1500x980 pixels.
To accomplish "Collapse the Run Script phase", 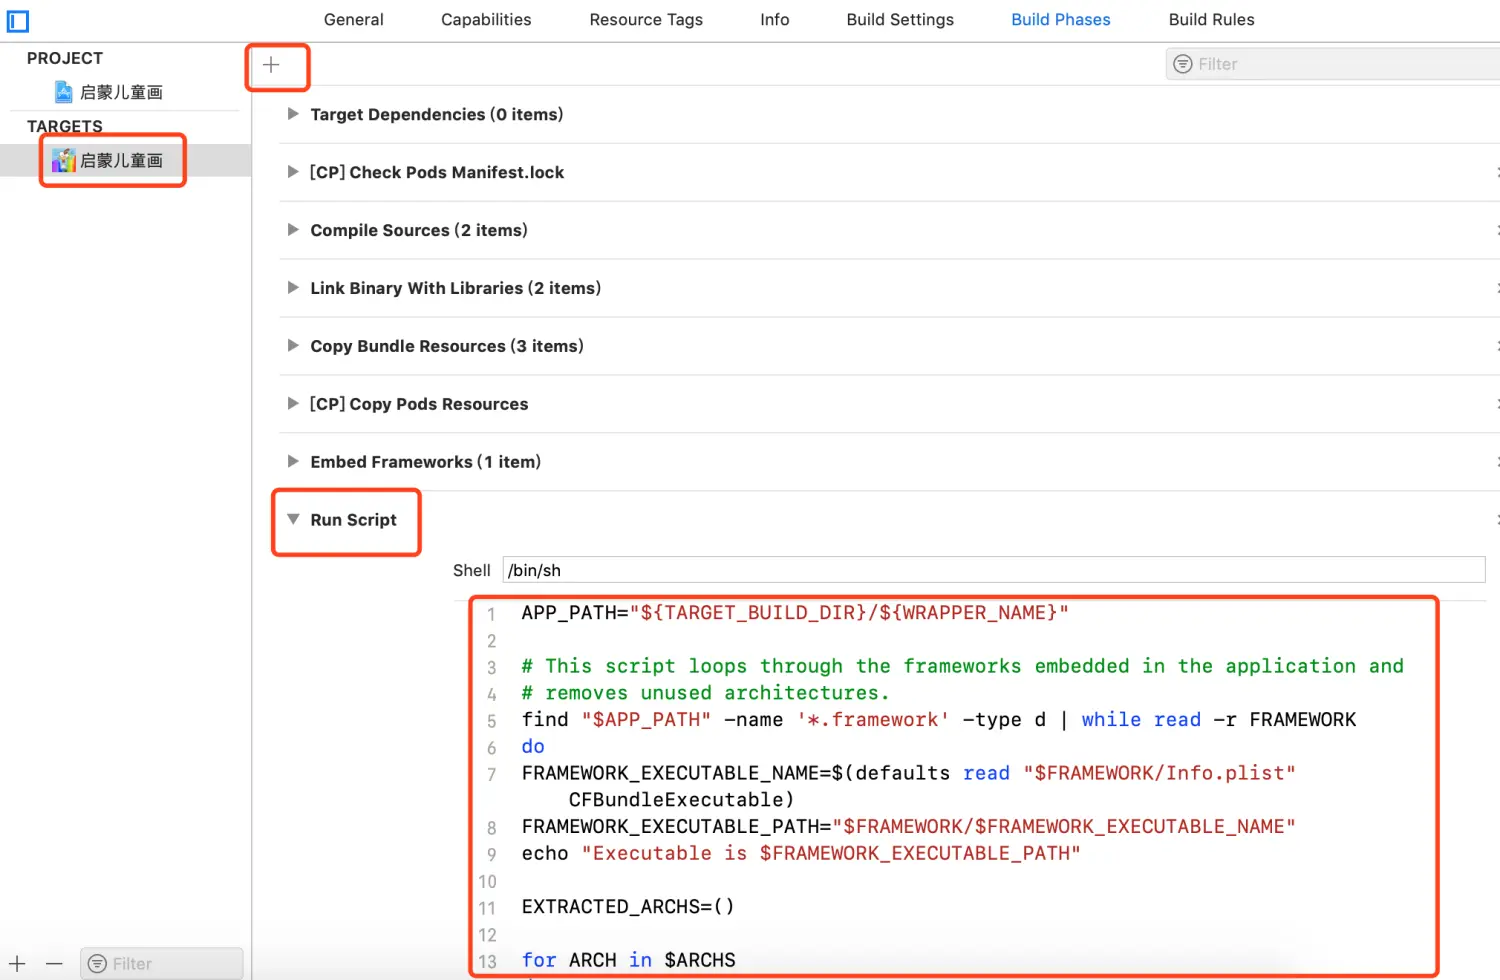I will [x=293, y=520].
